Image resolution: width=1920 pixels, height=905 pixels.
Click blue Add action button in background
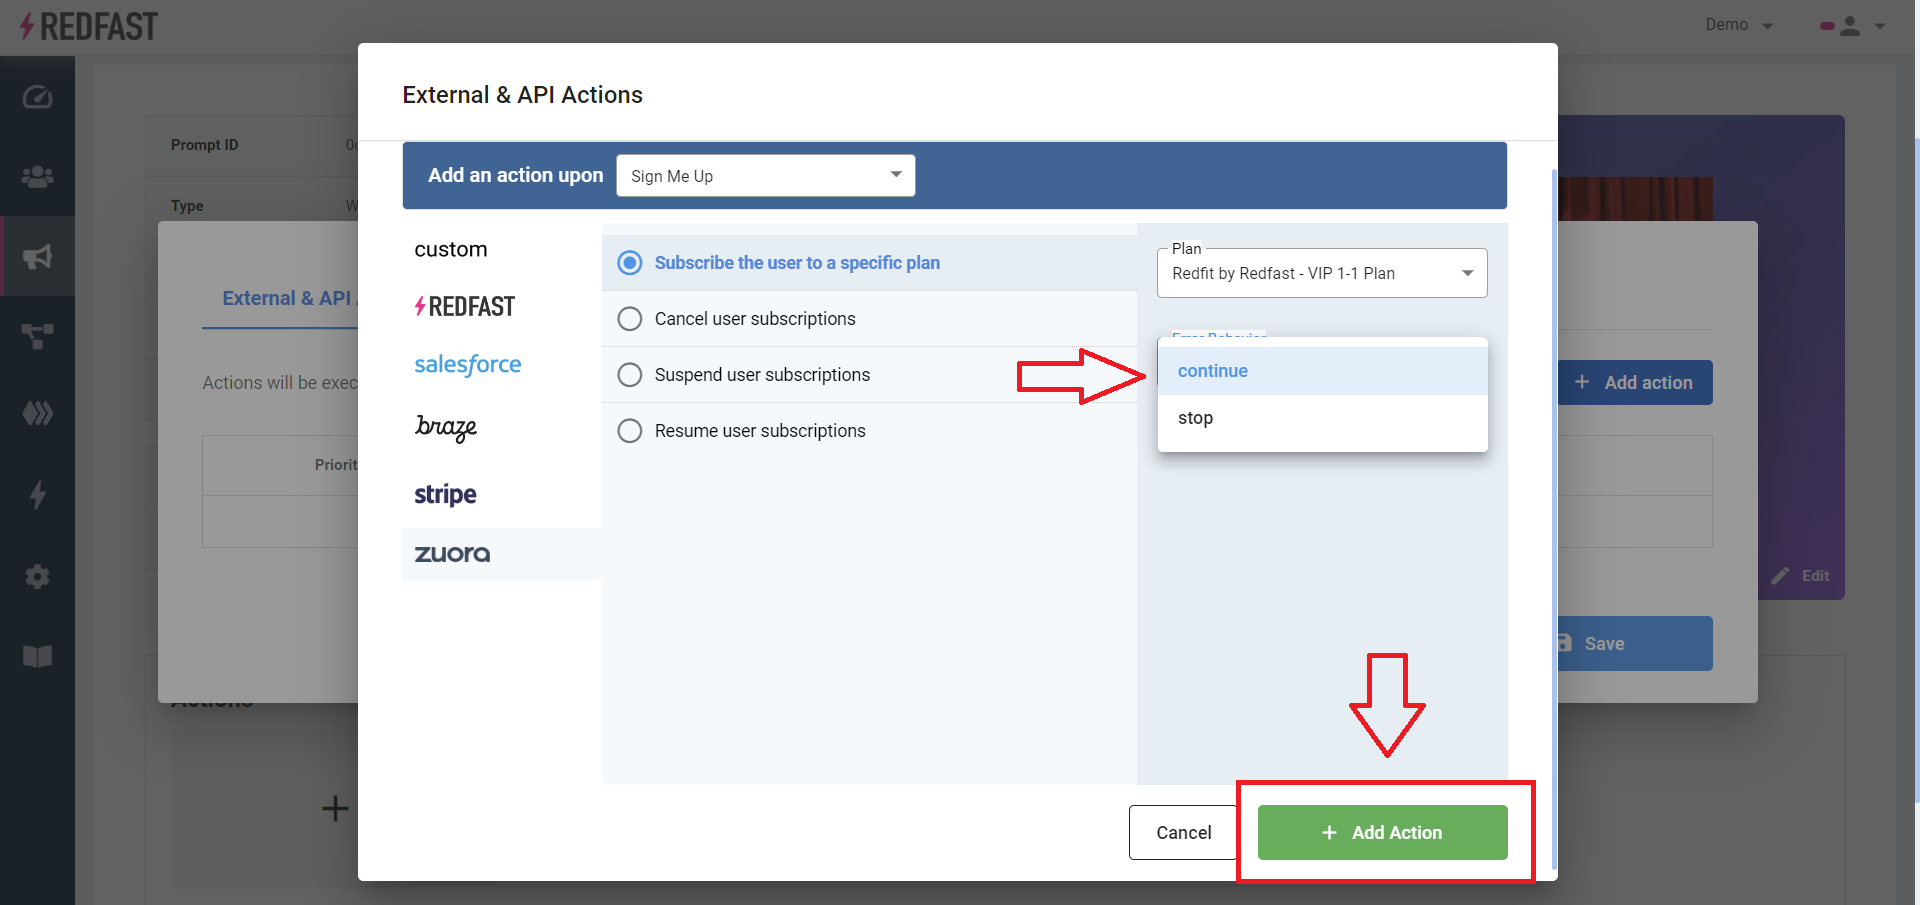point(1635,382)
